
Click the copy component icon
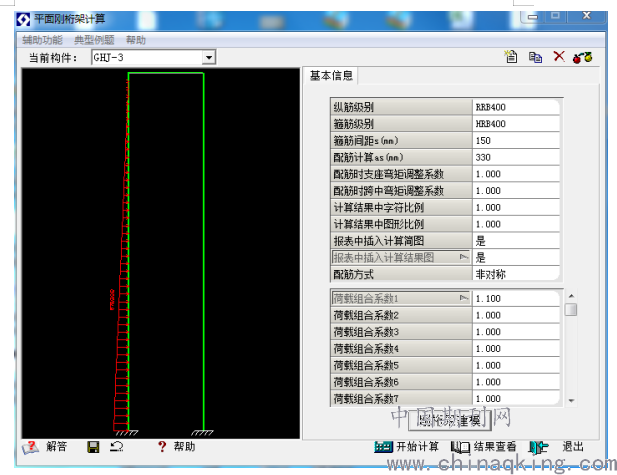(x=536, y=58)
